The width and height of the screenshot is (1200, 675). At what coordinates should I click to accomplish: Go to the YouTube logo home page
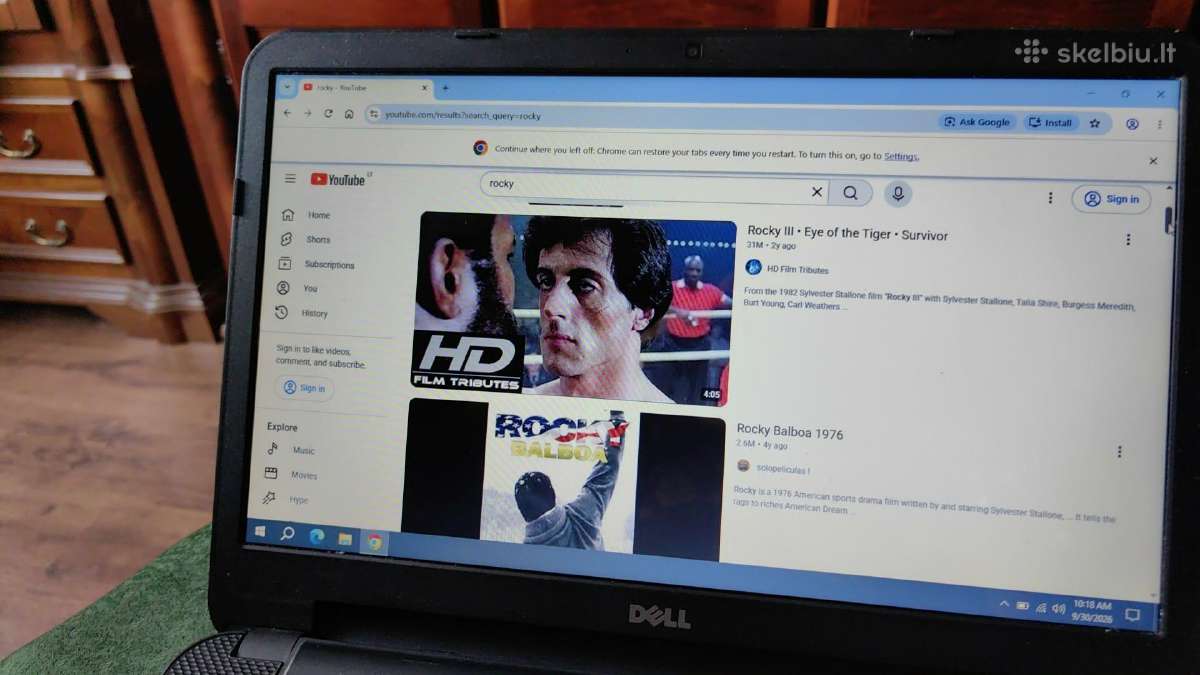pos(338,180)
